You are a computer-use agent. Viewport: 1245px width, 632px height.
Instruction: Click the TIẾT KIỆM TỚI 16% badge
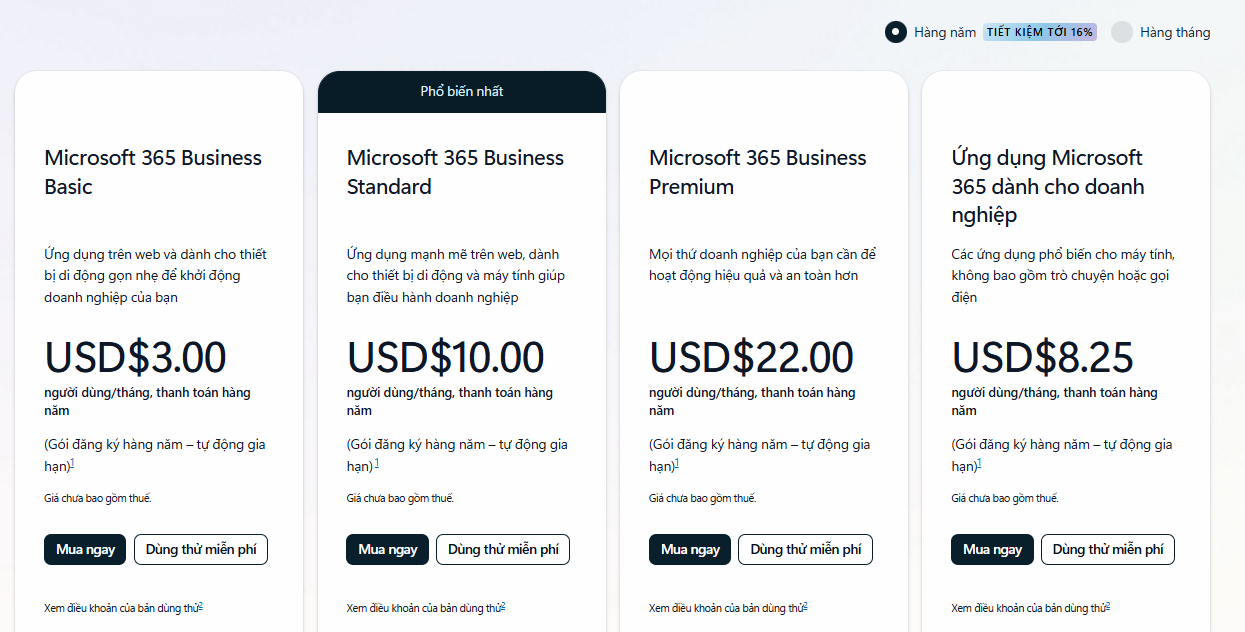pyautogui.click(x=1039, y=32)
